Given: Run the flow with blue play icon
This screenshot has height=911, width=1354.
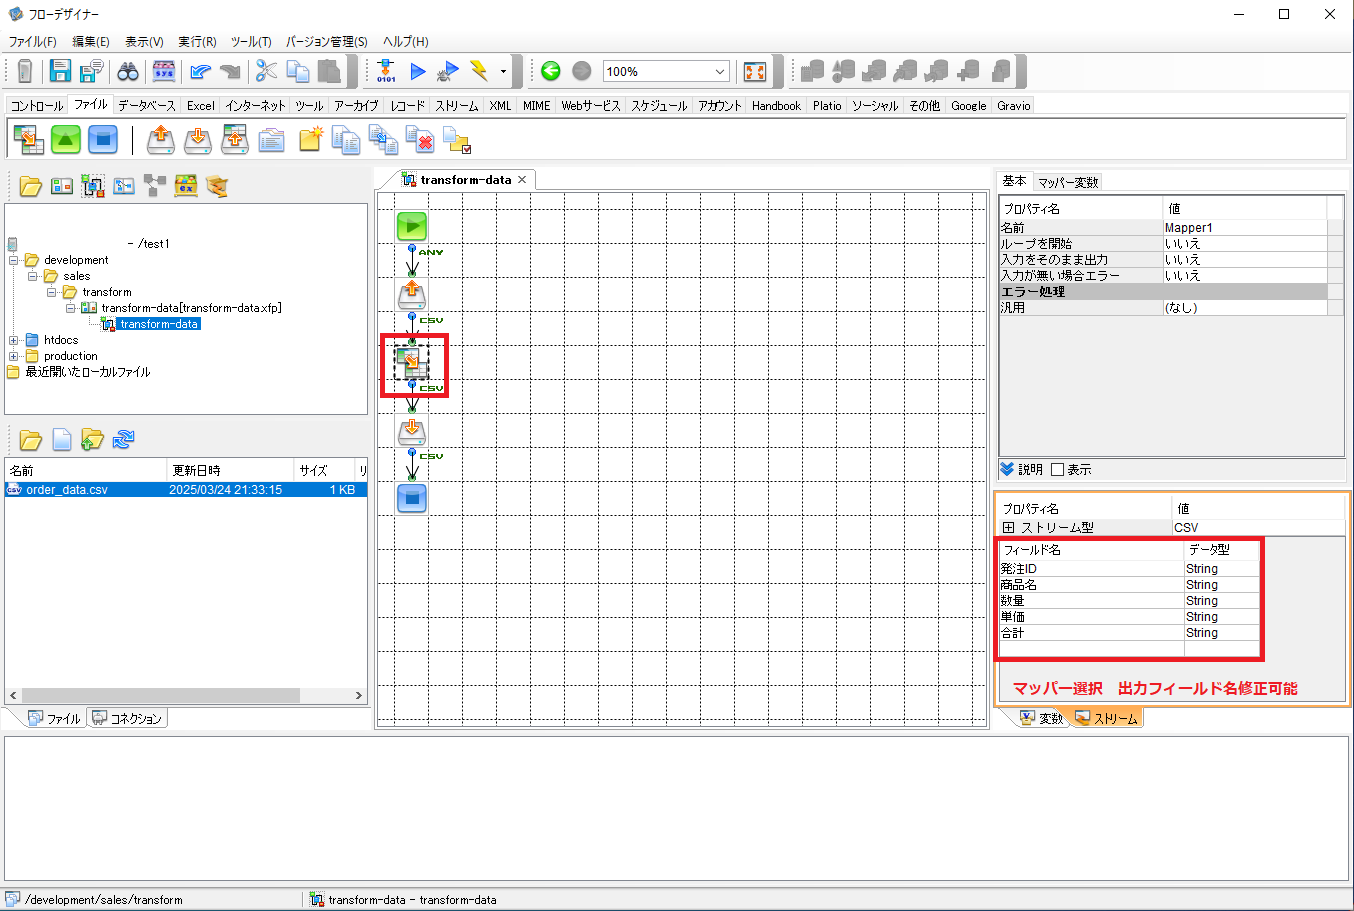Looking at the screenshot, I should [418, 71].
